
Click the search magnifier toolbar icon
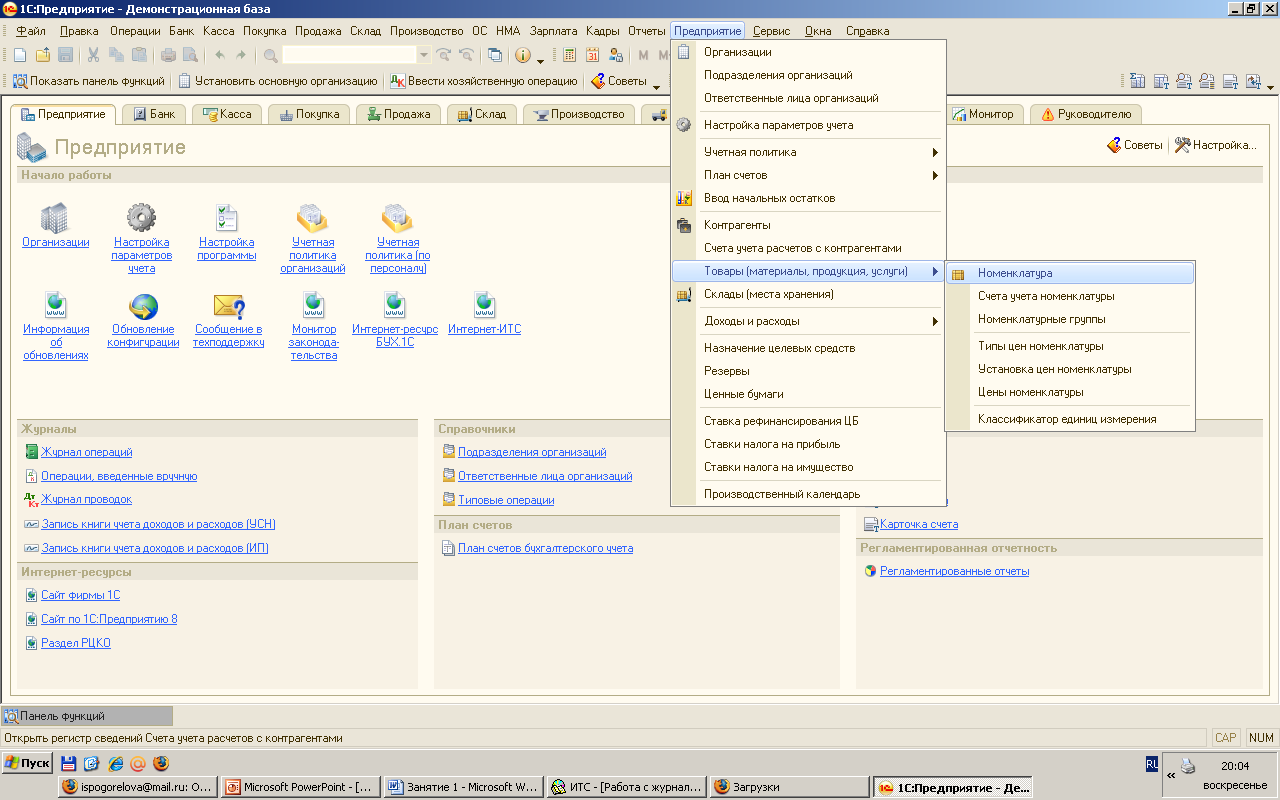pos(270,55)
